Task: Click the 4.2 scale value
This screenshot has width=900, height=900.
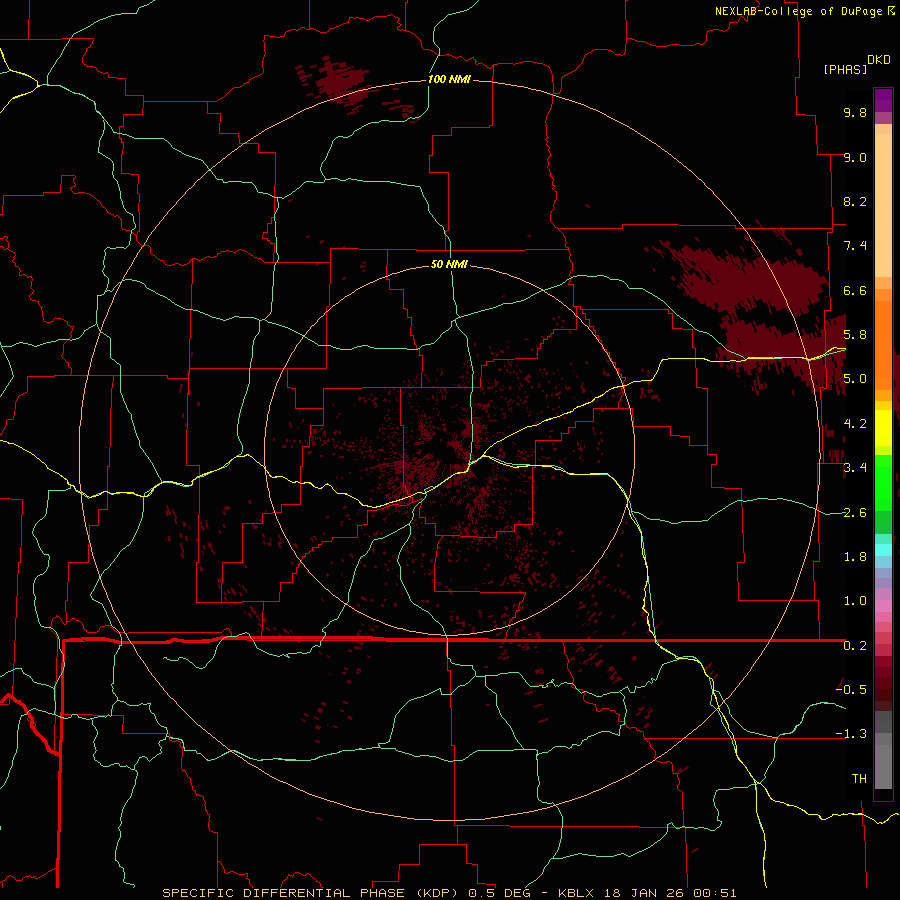Action: (x=855, y=424)
